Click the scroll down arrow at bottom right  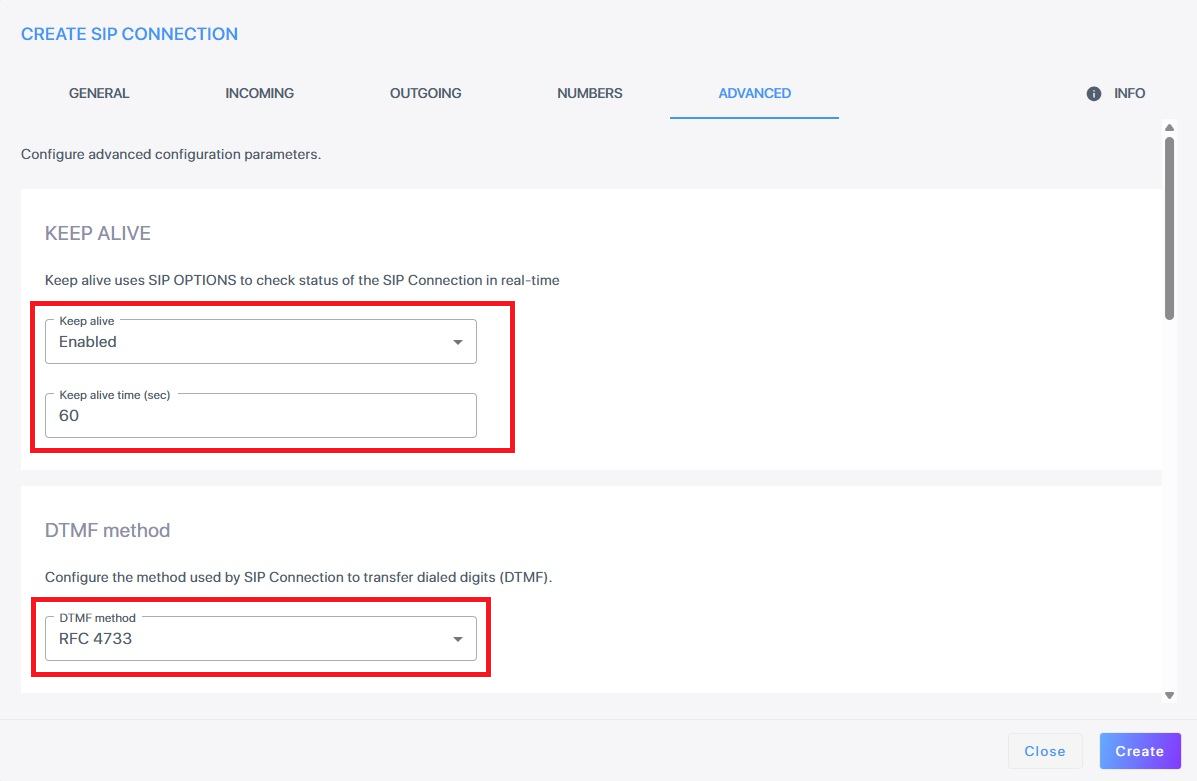(x=1169, y=695)
